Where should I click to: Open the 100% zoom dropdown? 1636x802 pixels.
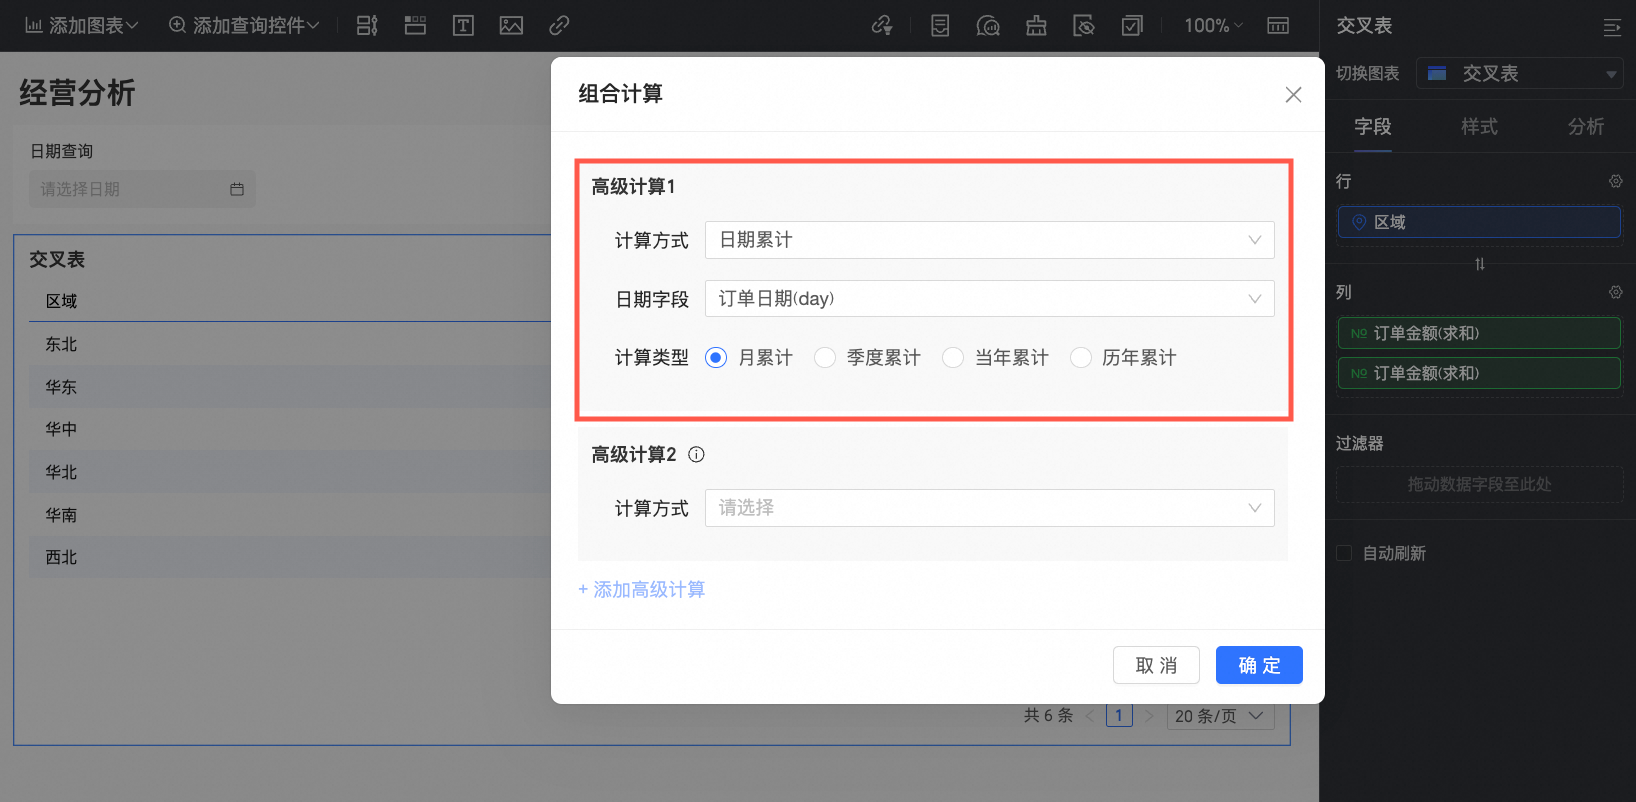(1213, 25)
